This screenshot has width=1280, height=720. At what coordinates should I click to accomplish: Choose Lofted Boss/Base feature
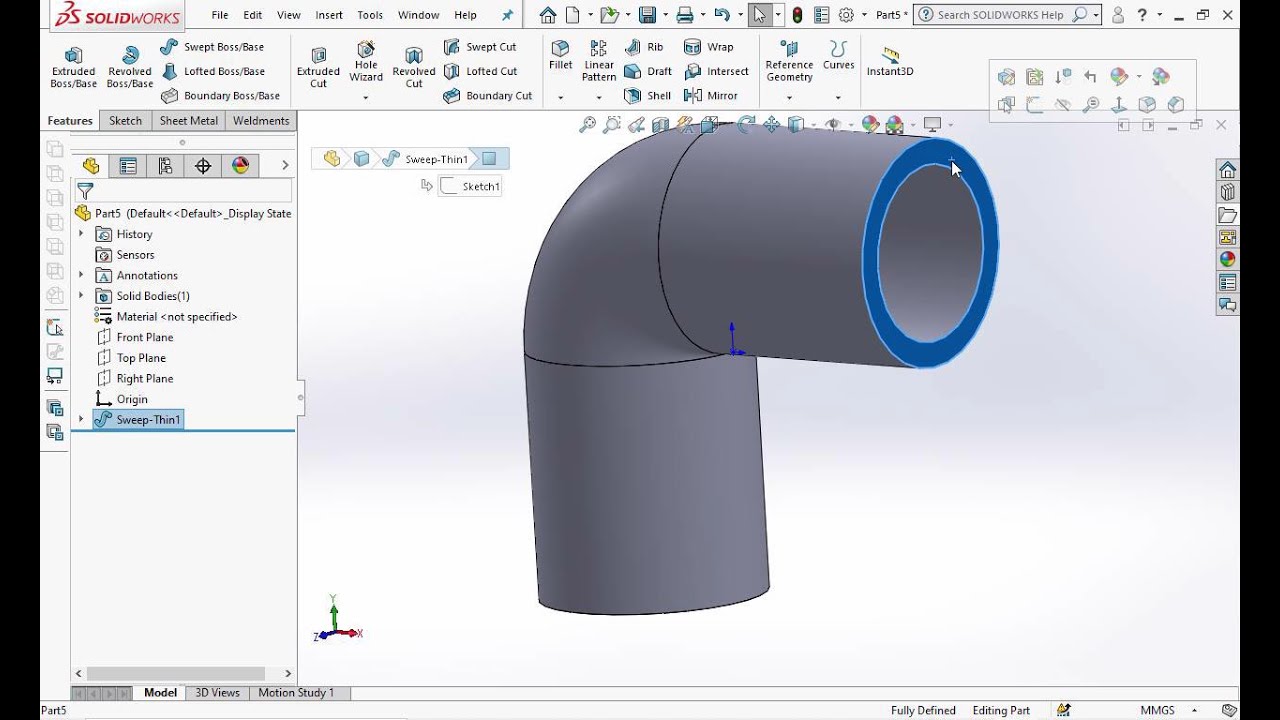[x=212, y=71]
